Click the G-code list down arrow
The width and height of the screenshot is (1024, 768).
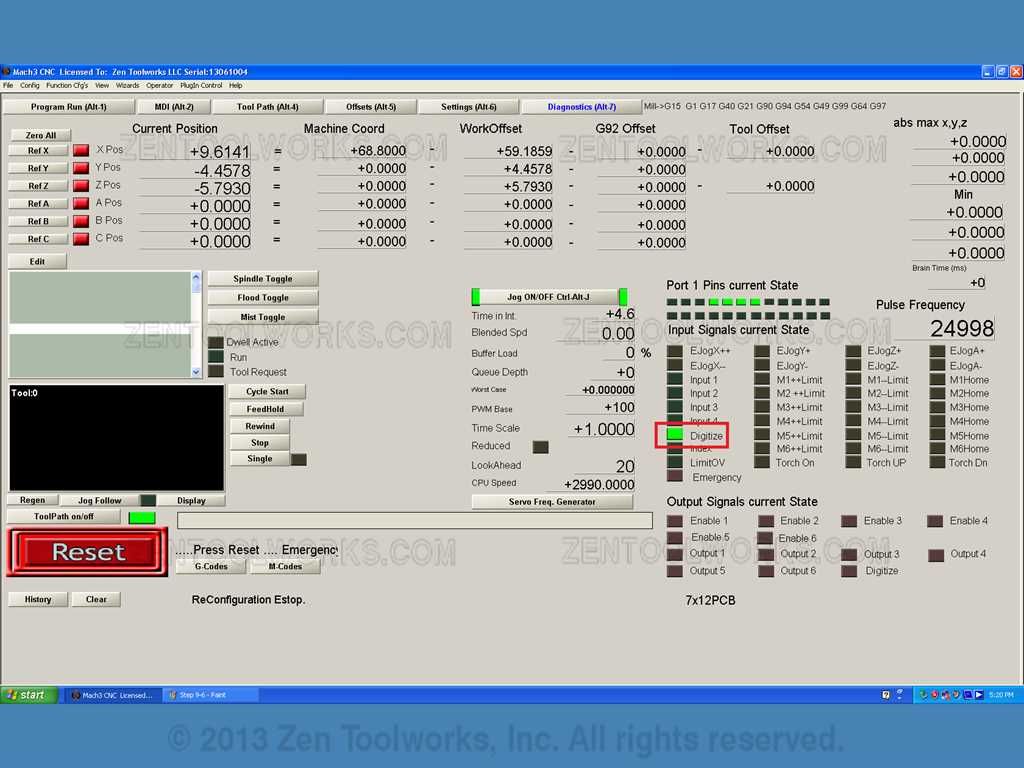(x=196, y=372)
